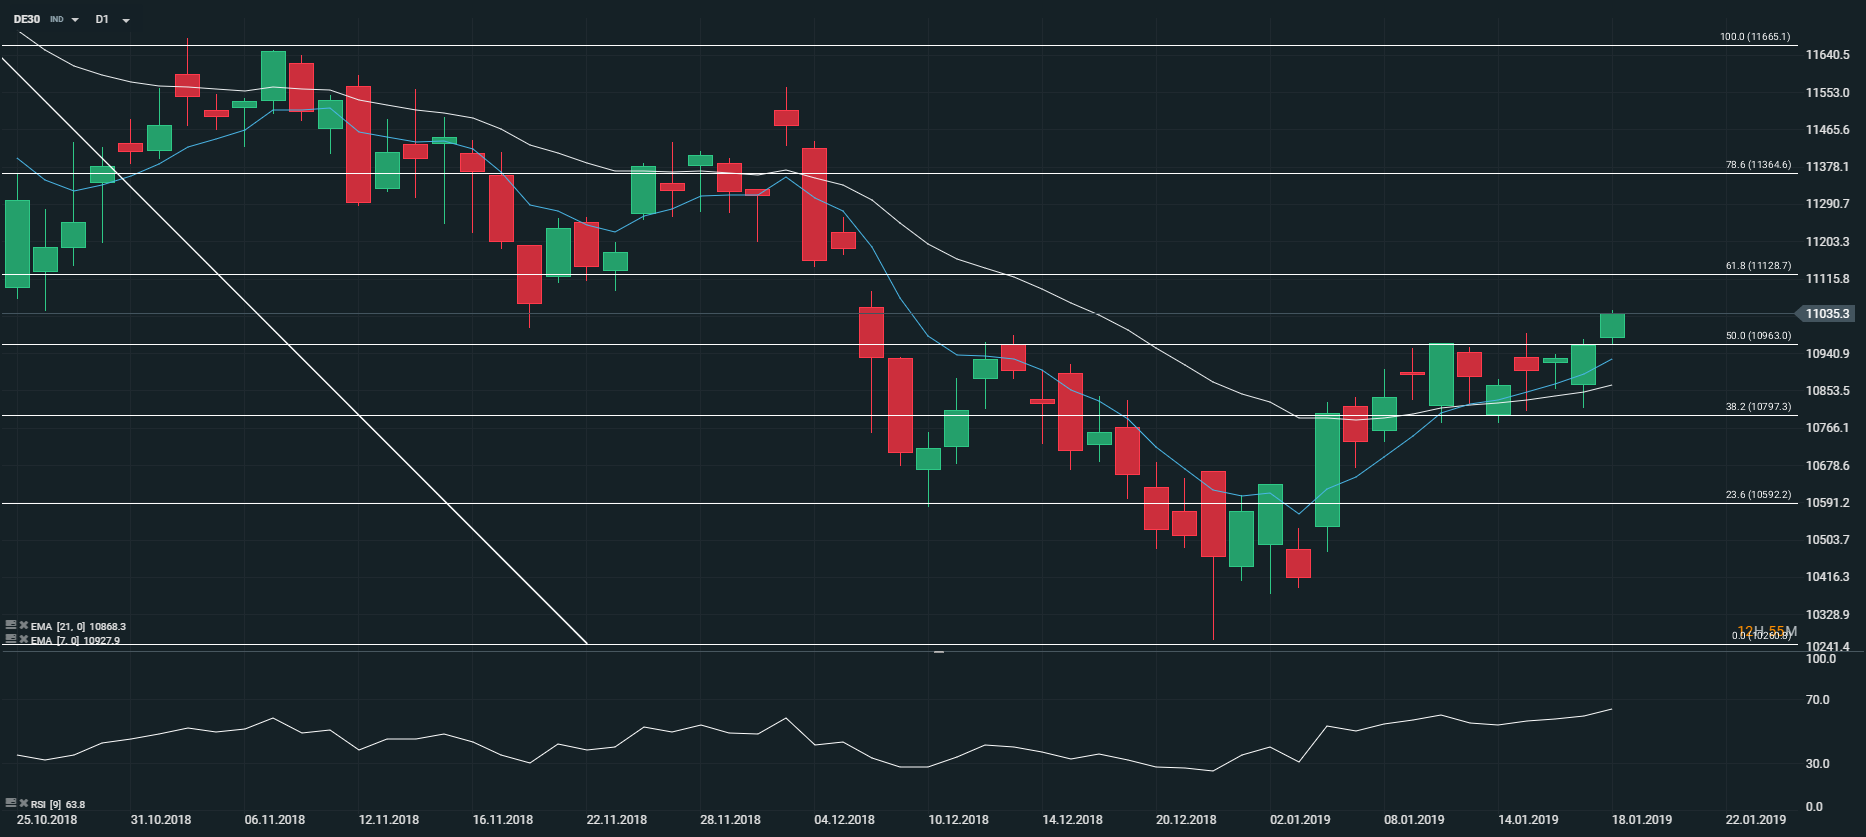
Task: Grab the chart and RSI pane divider handle
Action: (939, 652)
